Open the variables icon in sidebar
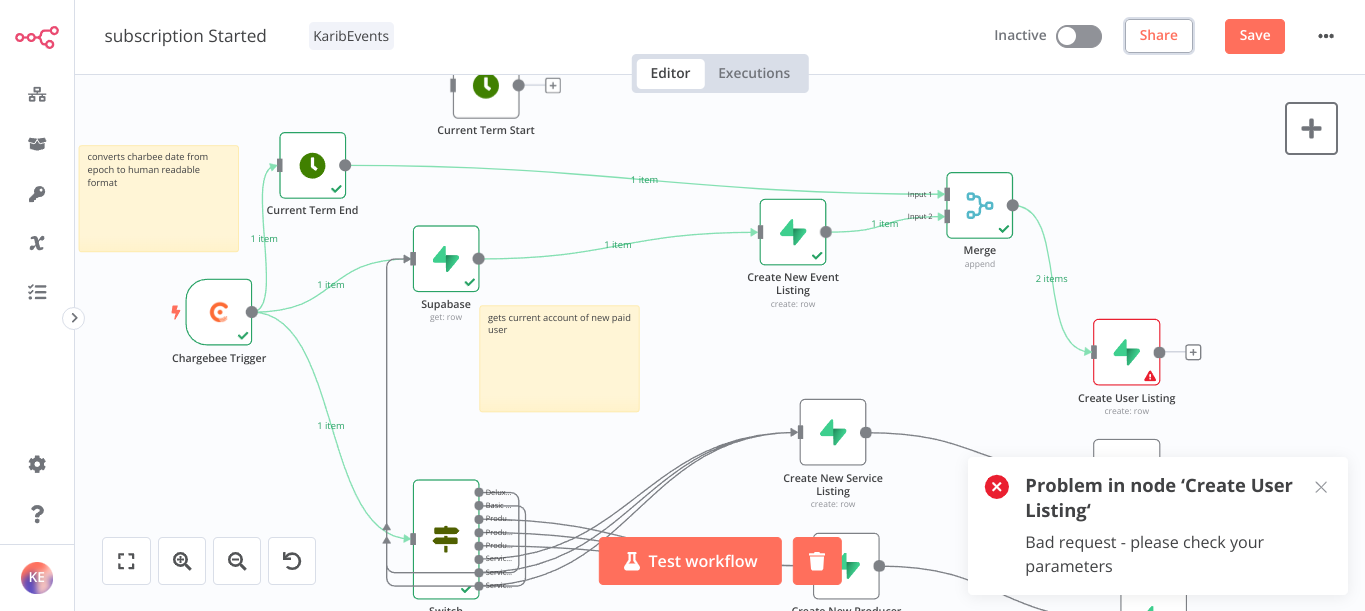Image resolution: width=1365 pixels, height=611 pixels. click(37, 243)
